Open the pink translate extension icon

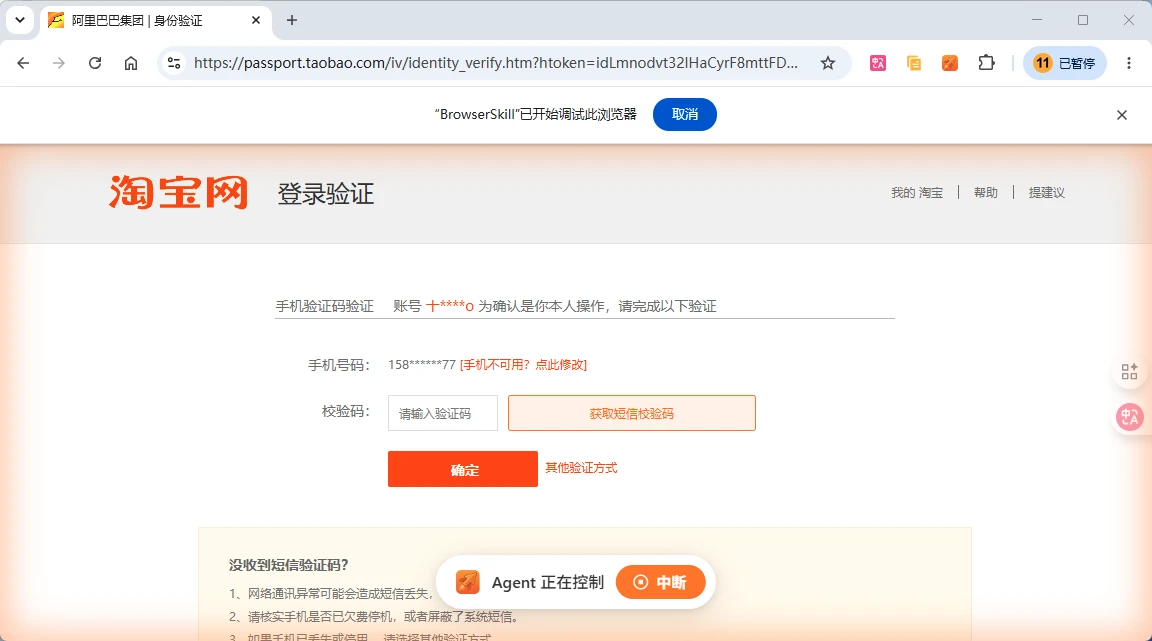tap(878, 63)
